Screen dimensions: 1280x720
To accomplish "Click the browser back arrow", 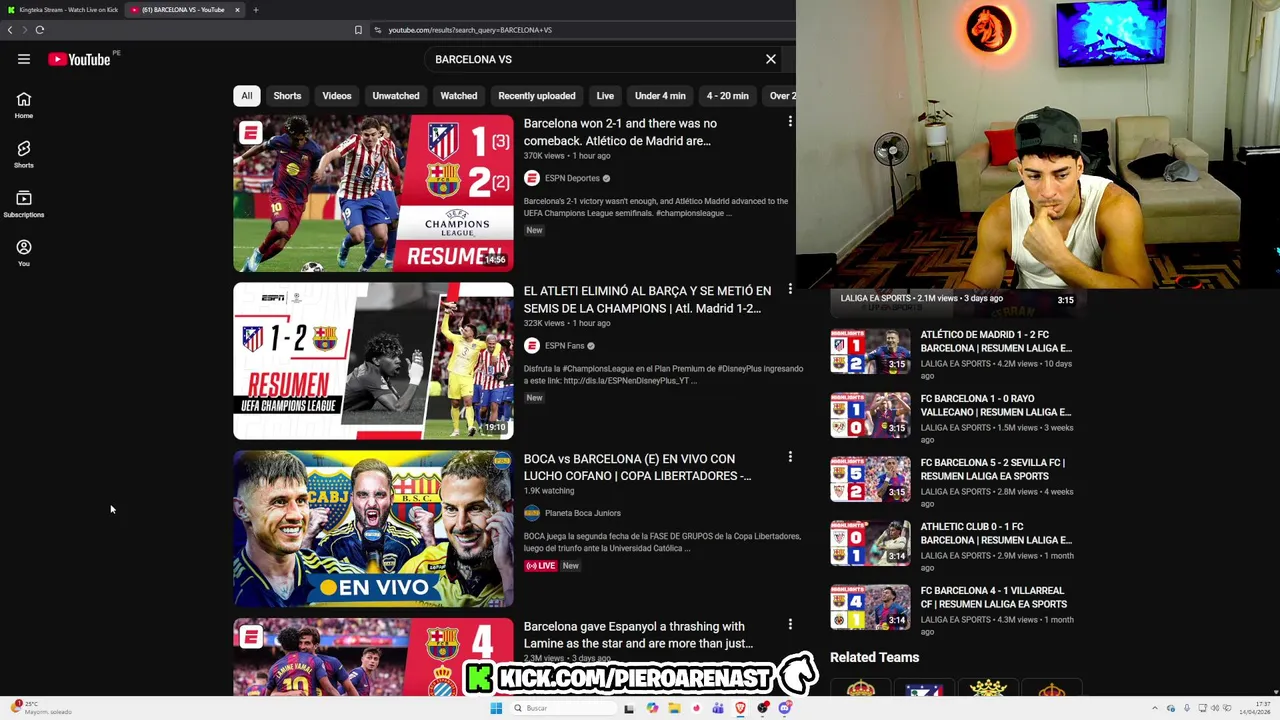I will point(10,30).
